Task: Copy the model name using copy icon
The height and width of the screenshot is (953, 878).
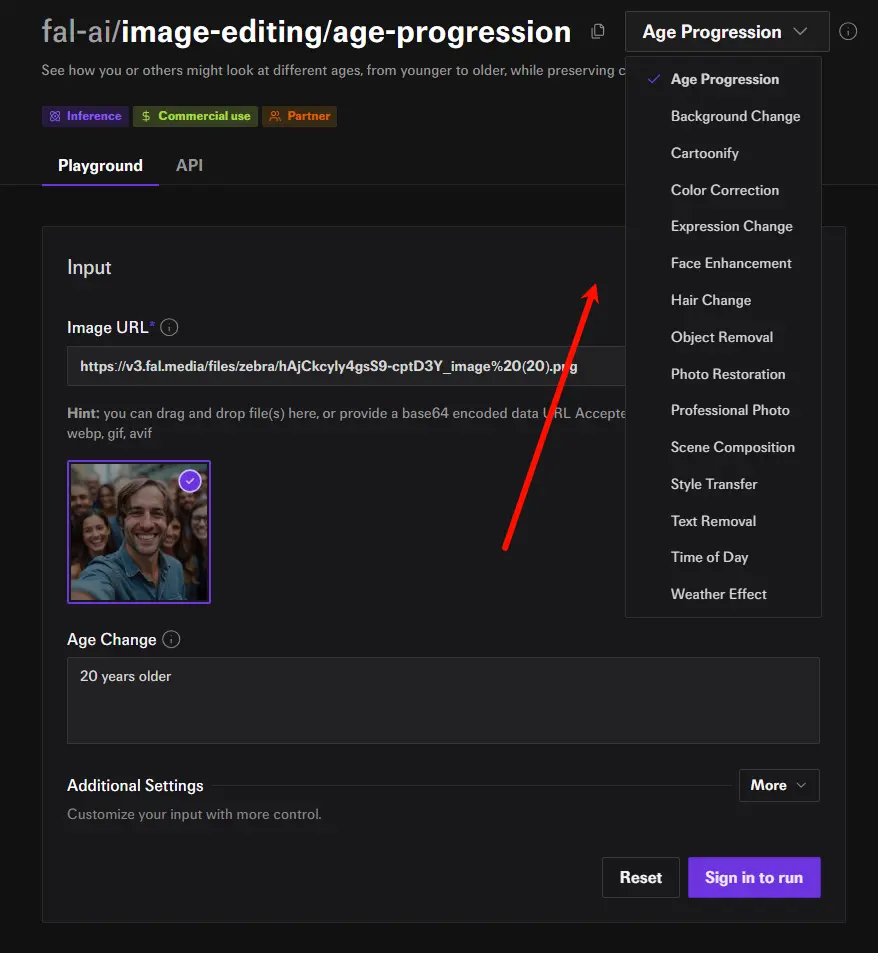Action: [598, 32]
